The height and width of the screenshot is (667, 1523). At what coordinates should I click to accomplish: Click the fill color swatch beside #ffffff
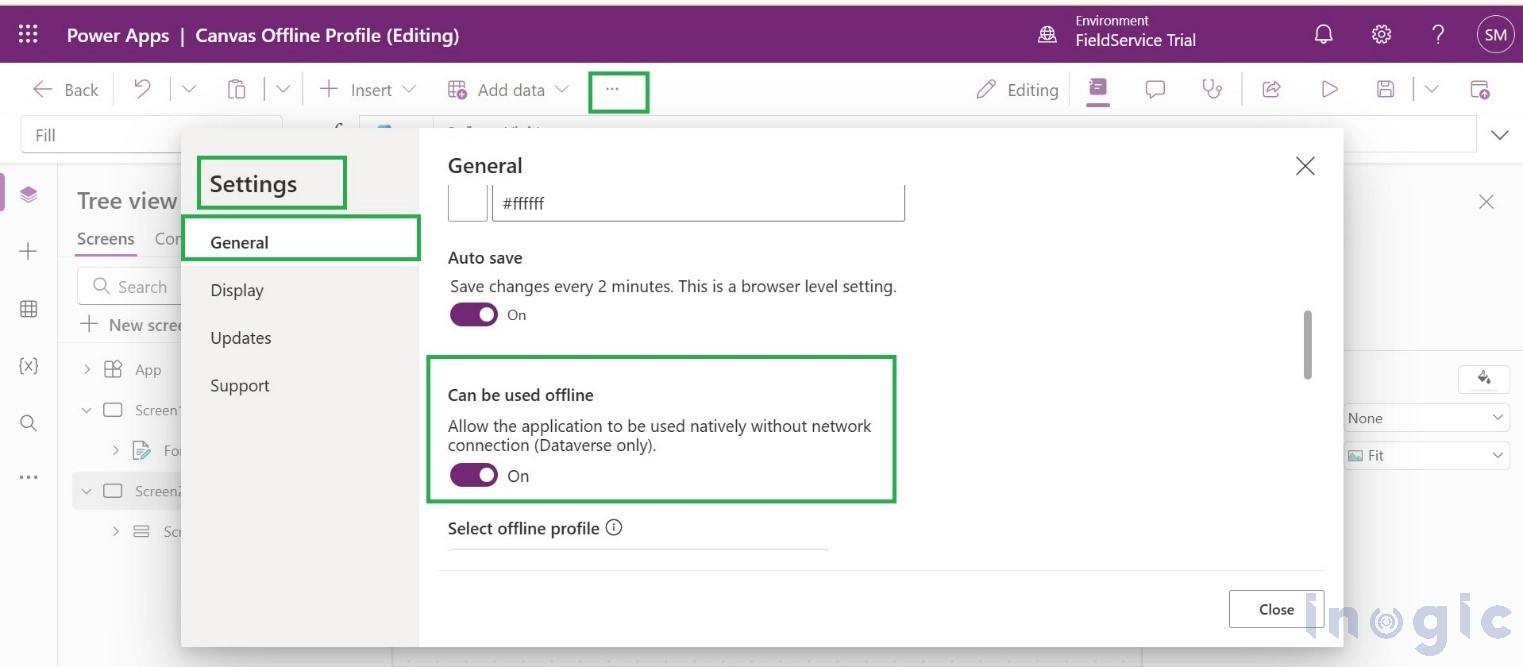tap(467, 202)
